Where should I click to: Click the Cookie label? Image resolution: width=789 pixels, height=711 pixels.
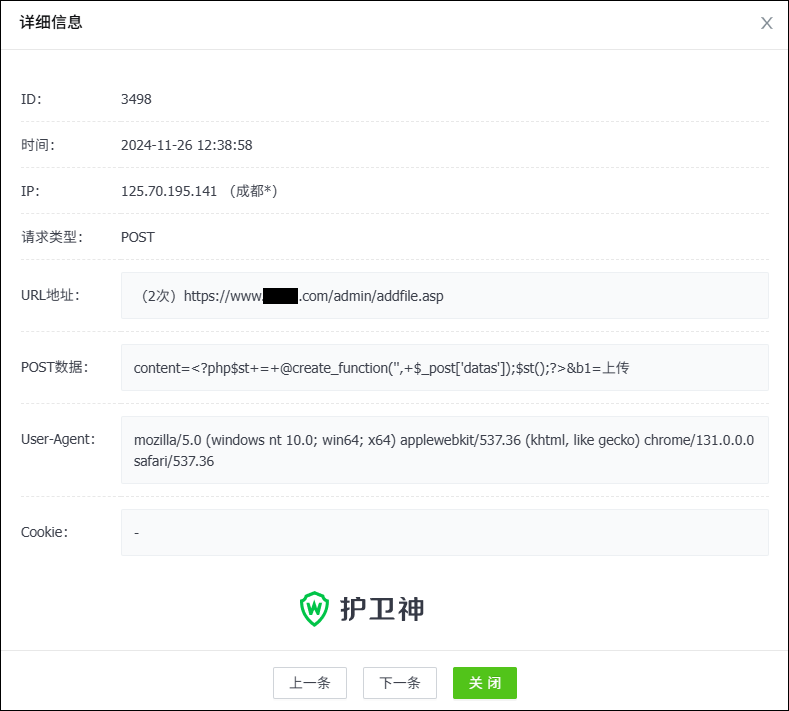[44, 532]
